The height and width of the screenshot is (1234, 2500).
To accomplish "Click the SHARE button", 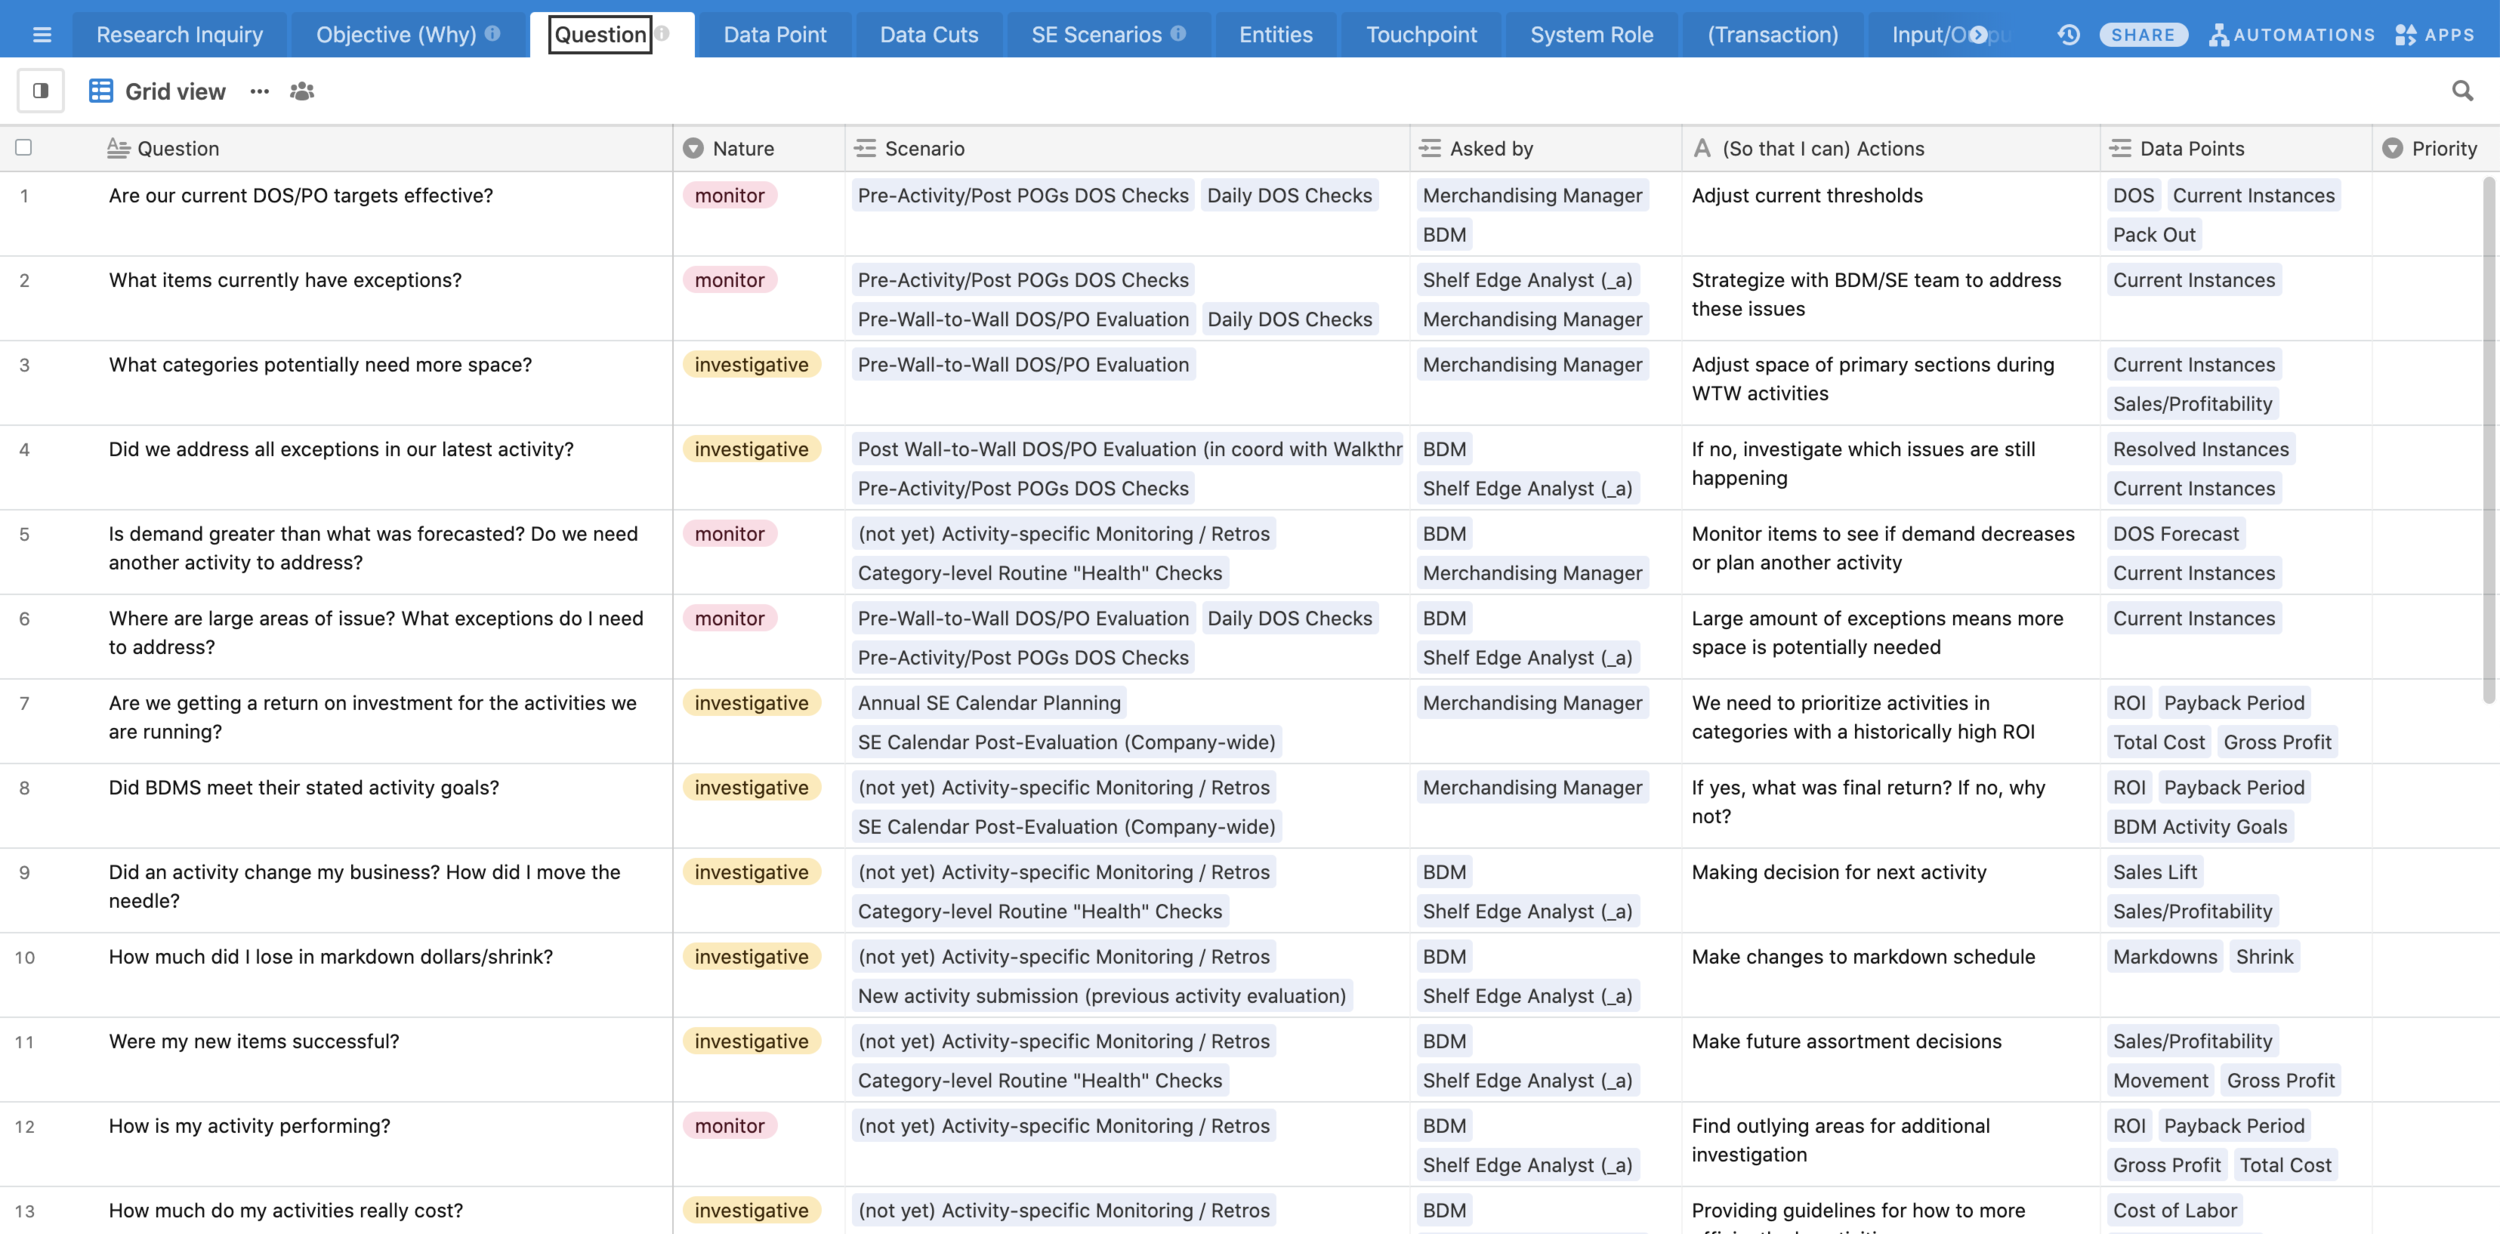I will (2146, 33).
